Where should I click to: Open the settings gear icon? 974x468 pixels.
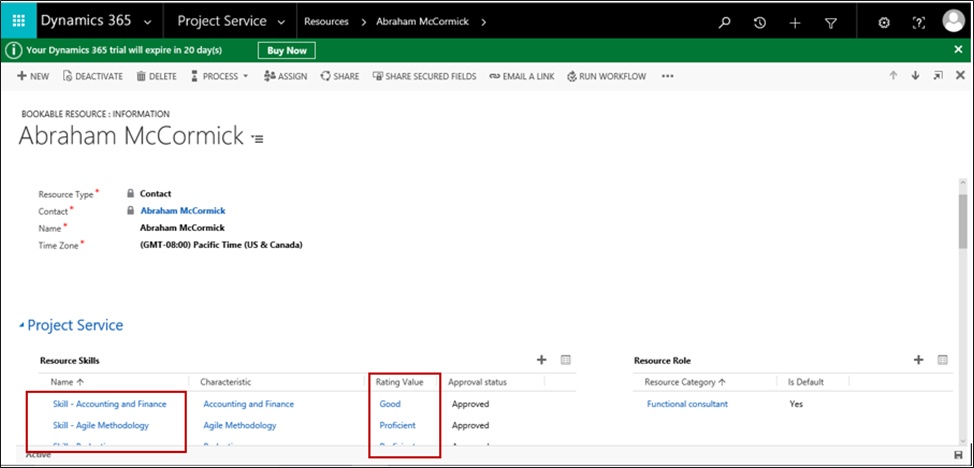pos(884,22)
